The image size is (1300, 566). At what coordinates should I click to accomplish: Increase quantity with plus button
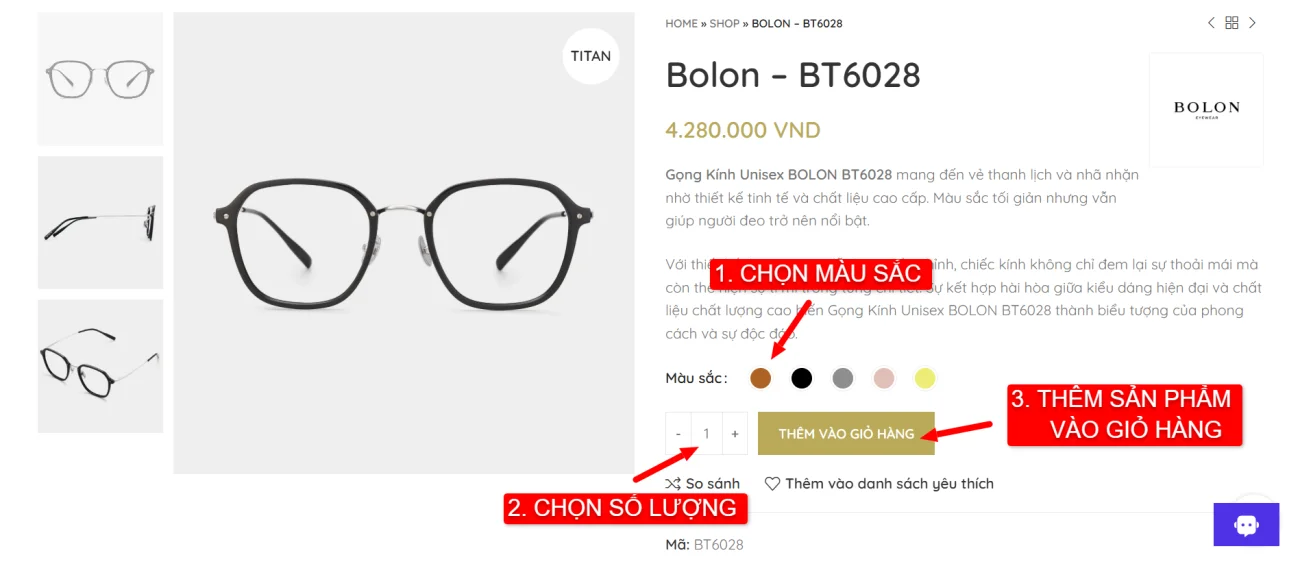point(735,433)
